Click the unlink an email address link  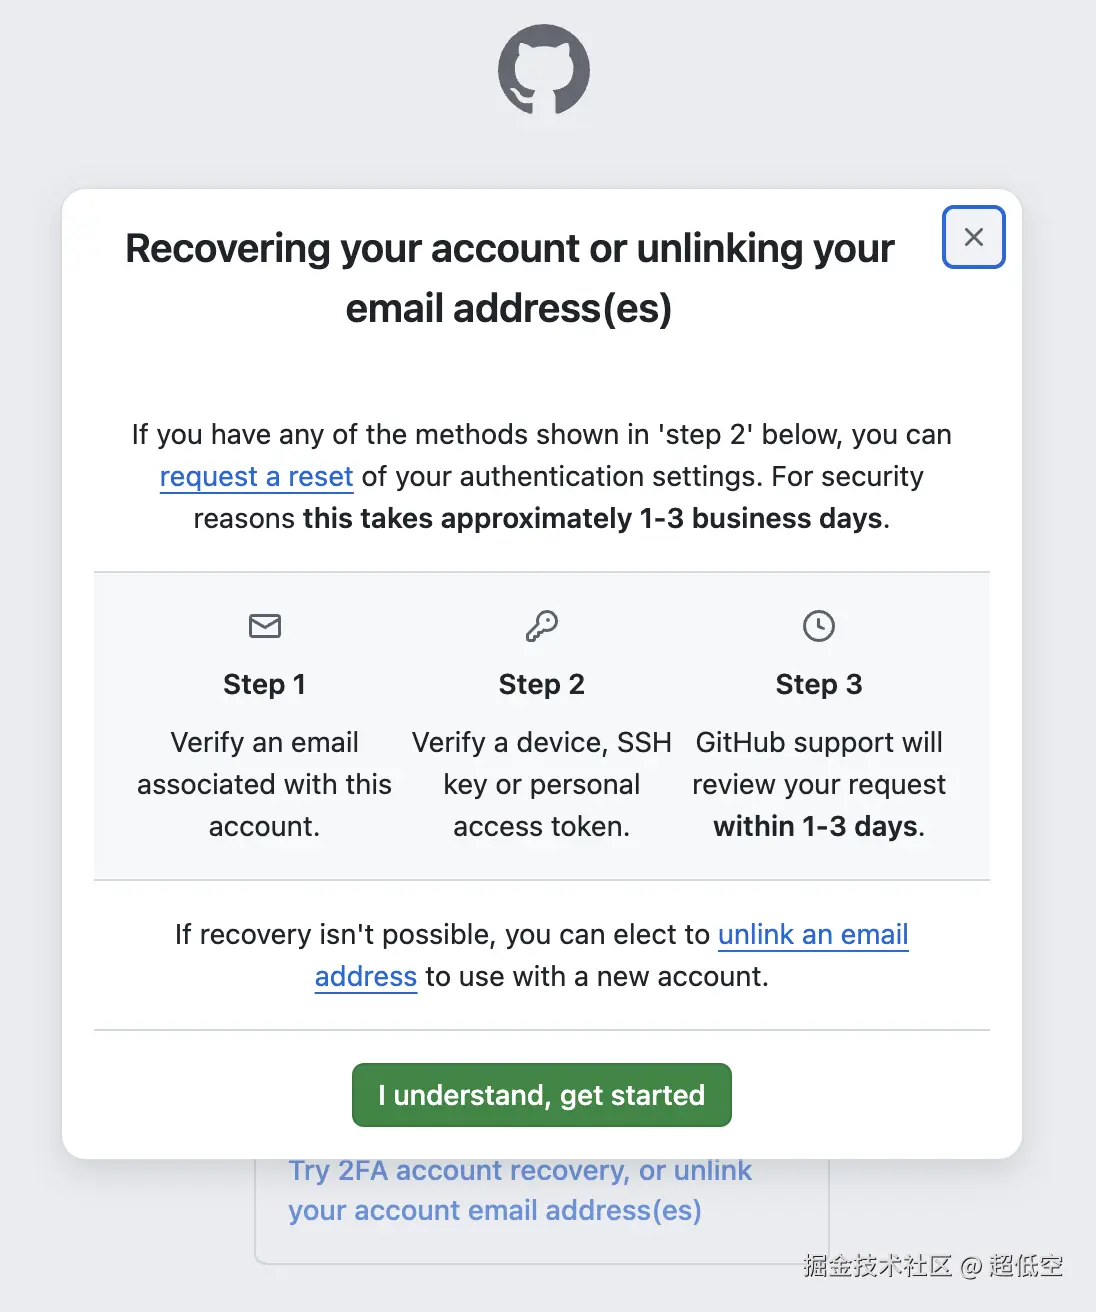tap(813, 935)
